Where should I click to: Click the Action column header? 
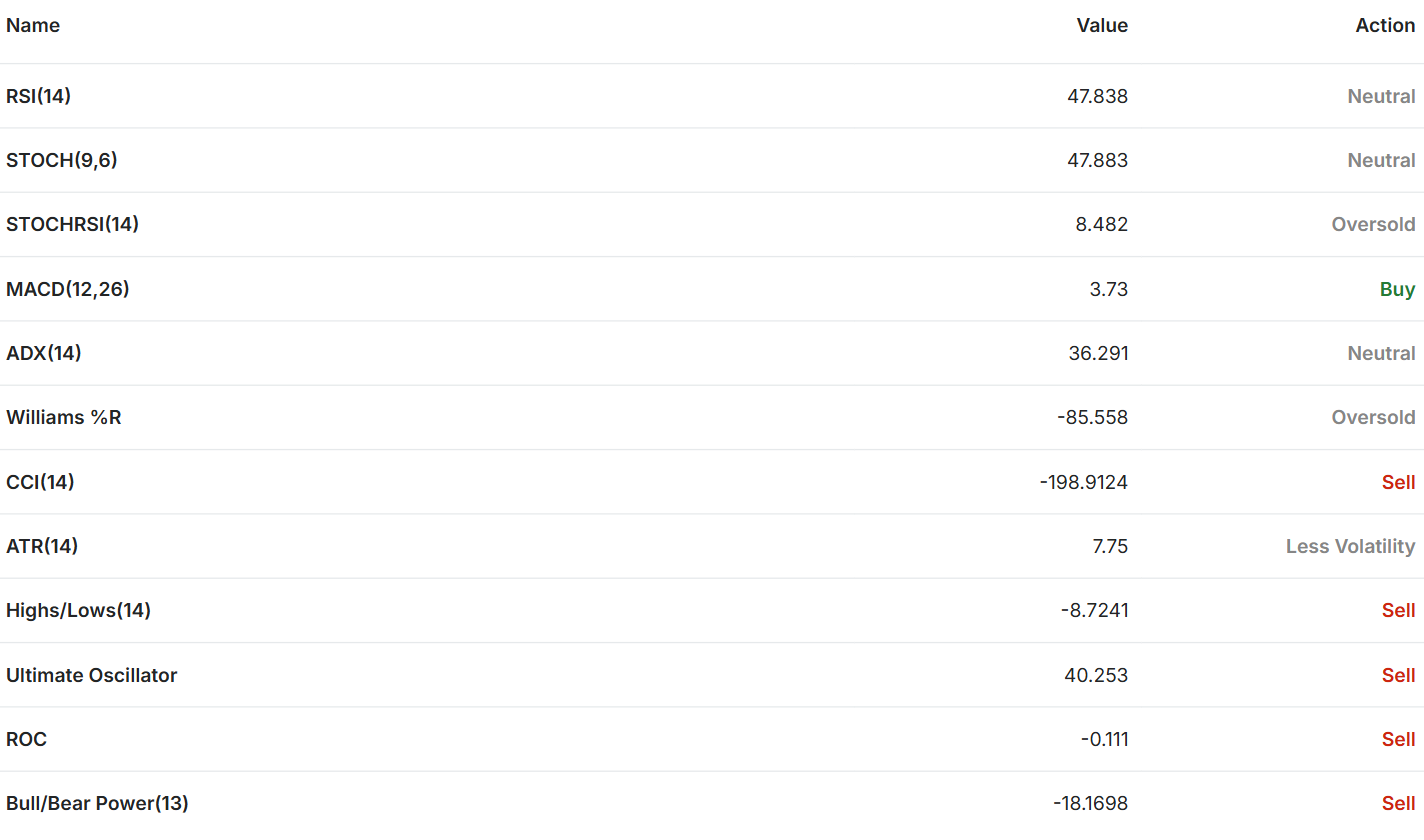(x=1385, y=26)
